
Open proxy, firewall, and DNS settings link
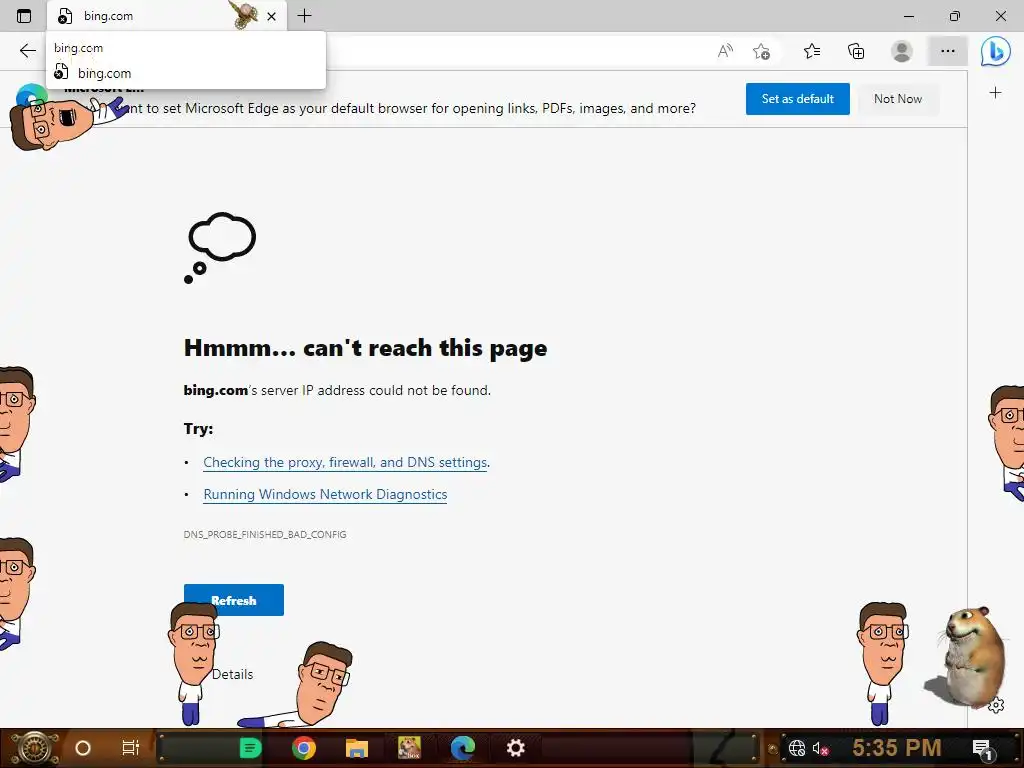345,462
